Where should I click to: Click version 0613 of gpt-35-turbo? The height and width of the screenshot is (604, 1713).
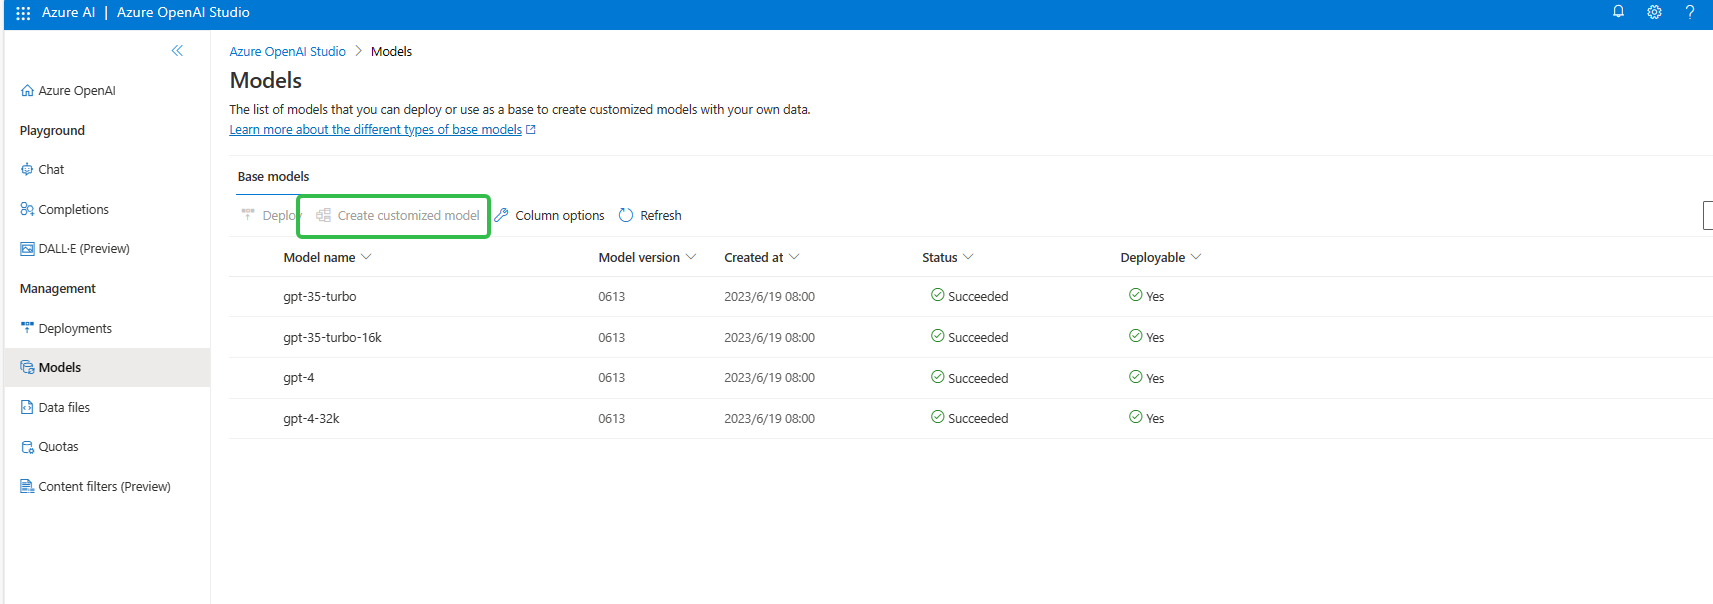(x=611, y=297)
